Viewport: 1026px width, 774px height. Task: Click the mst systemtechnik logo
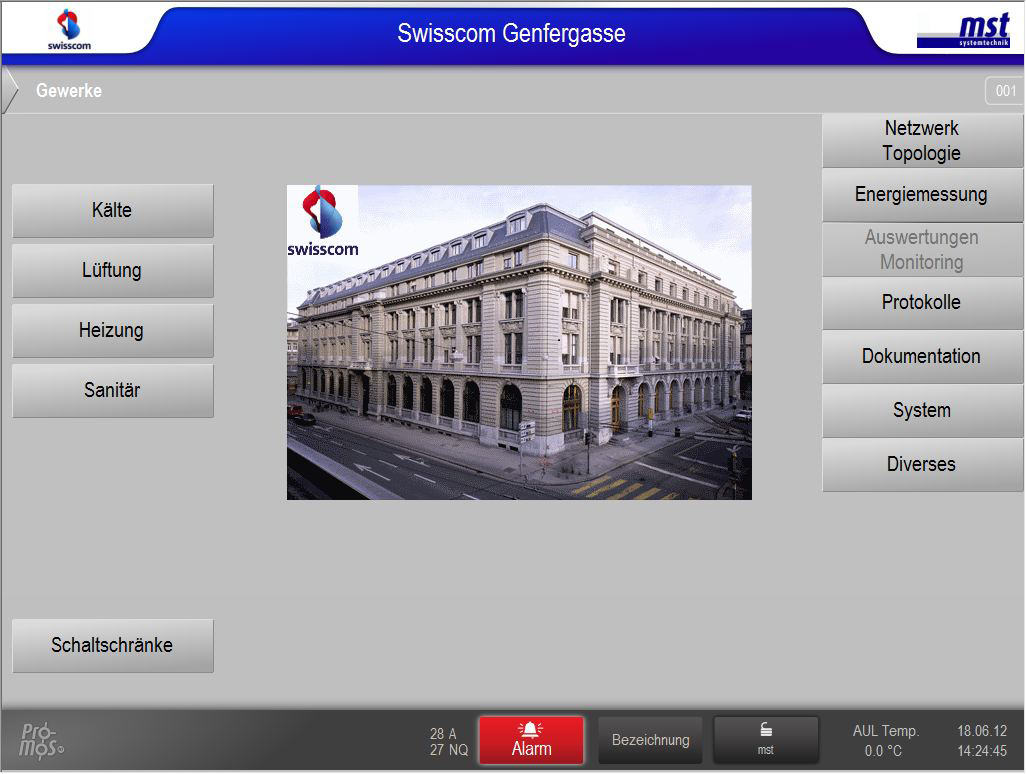tap(964, 31)
